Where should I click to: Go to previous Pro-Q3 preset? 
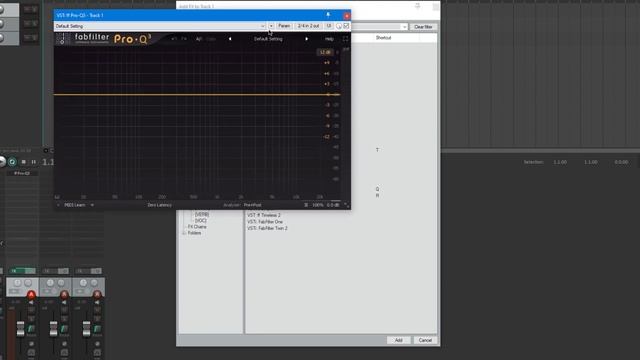tap(230, 39)
